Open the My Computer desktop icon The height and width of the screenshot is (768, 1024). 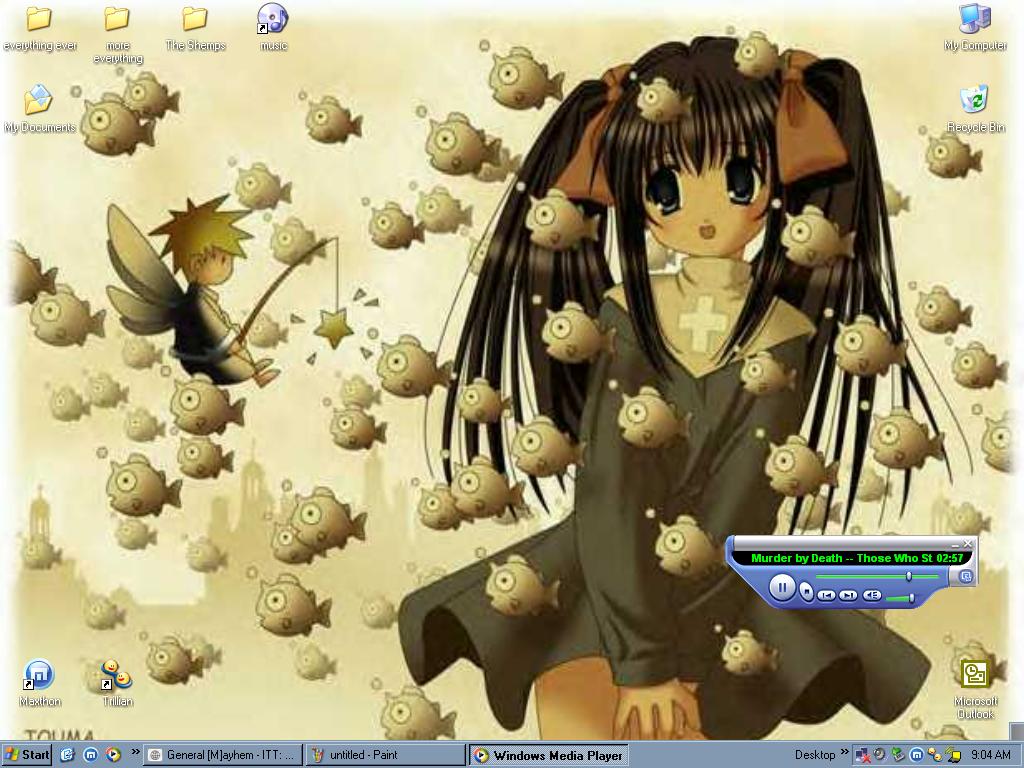pyautogui.click(x=975, y=27)
